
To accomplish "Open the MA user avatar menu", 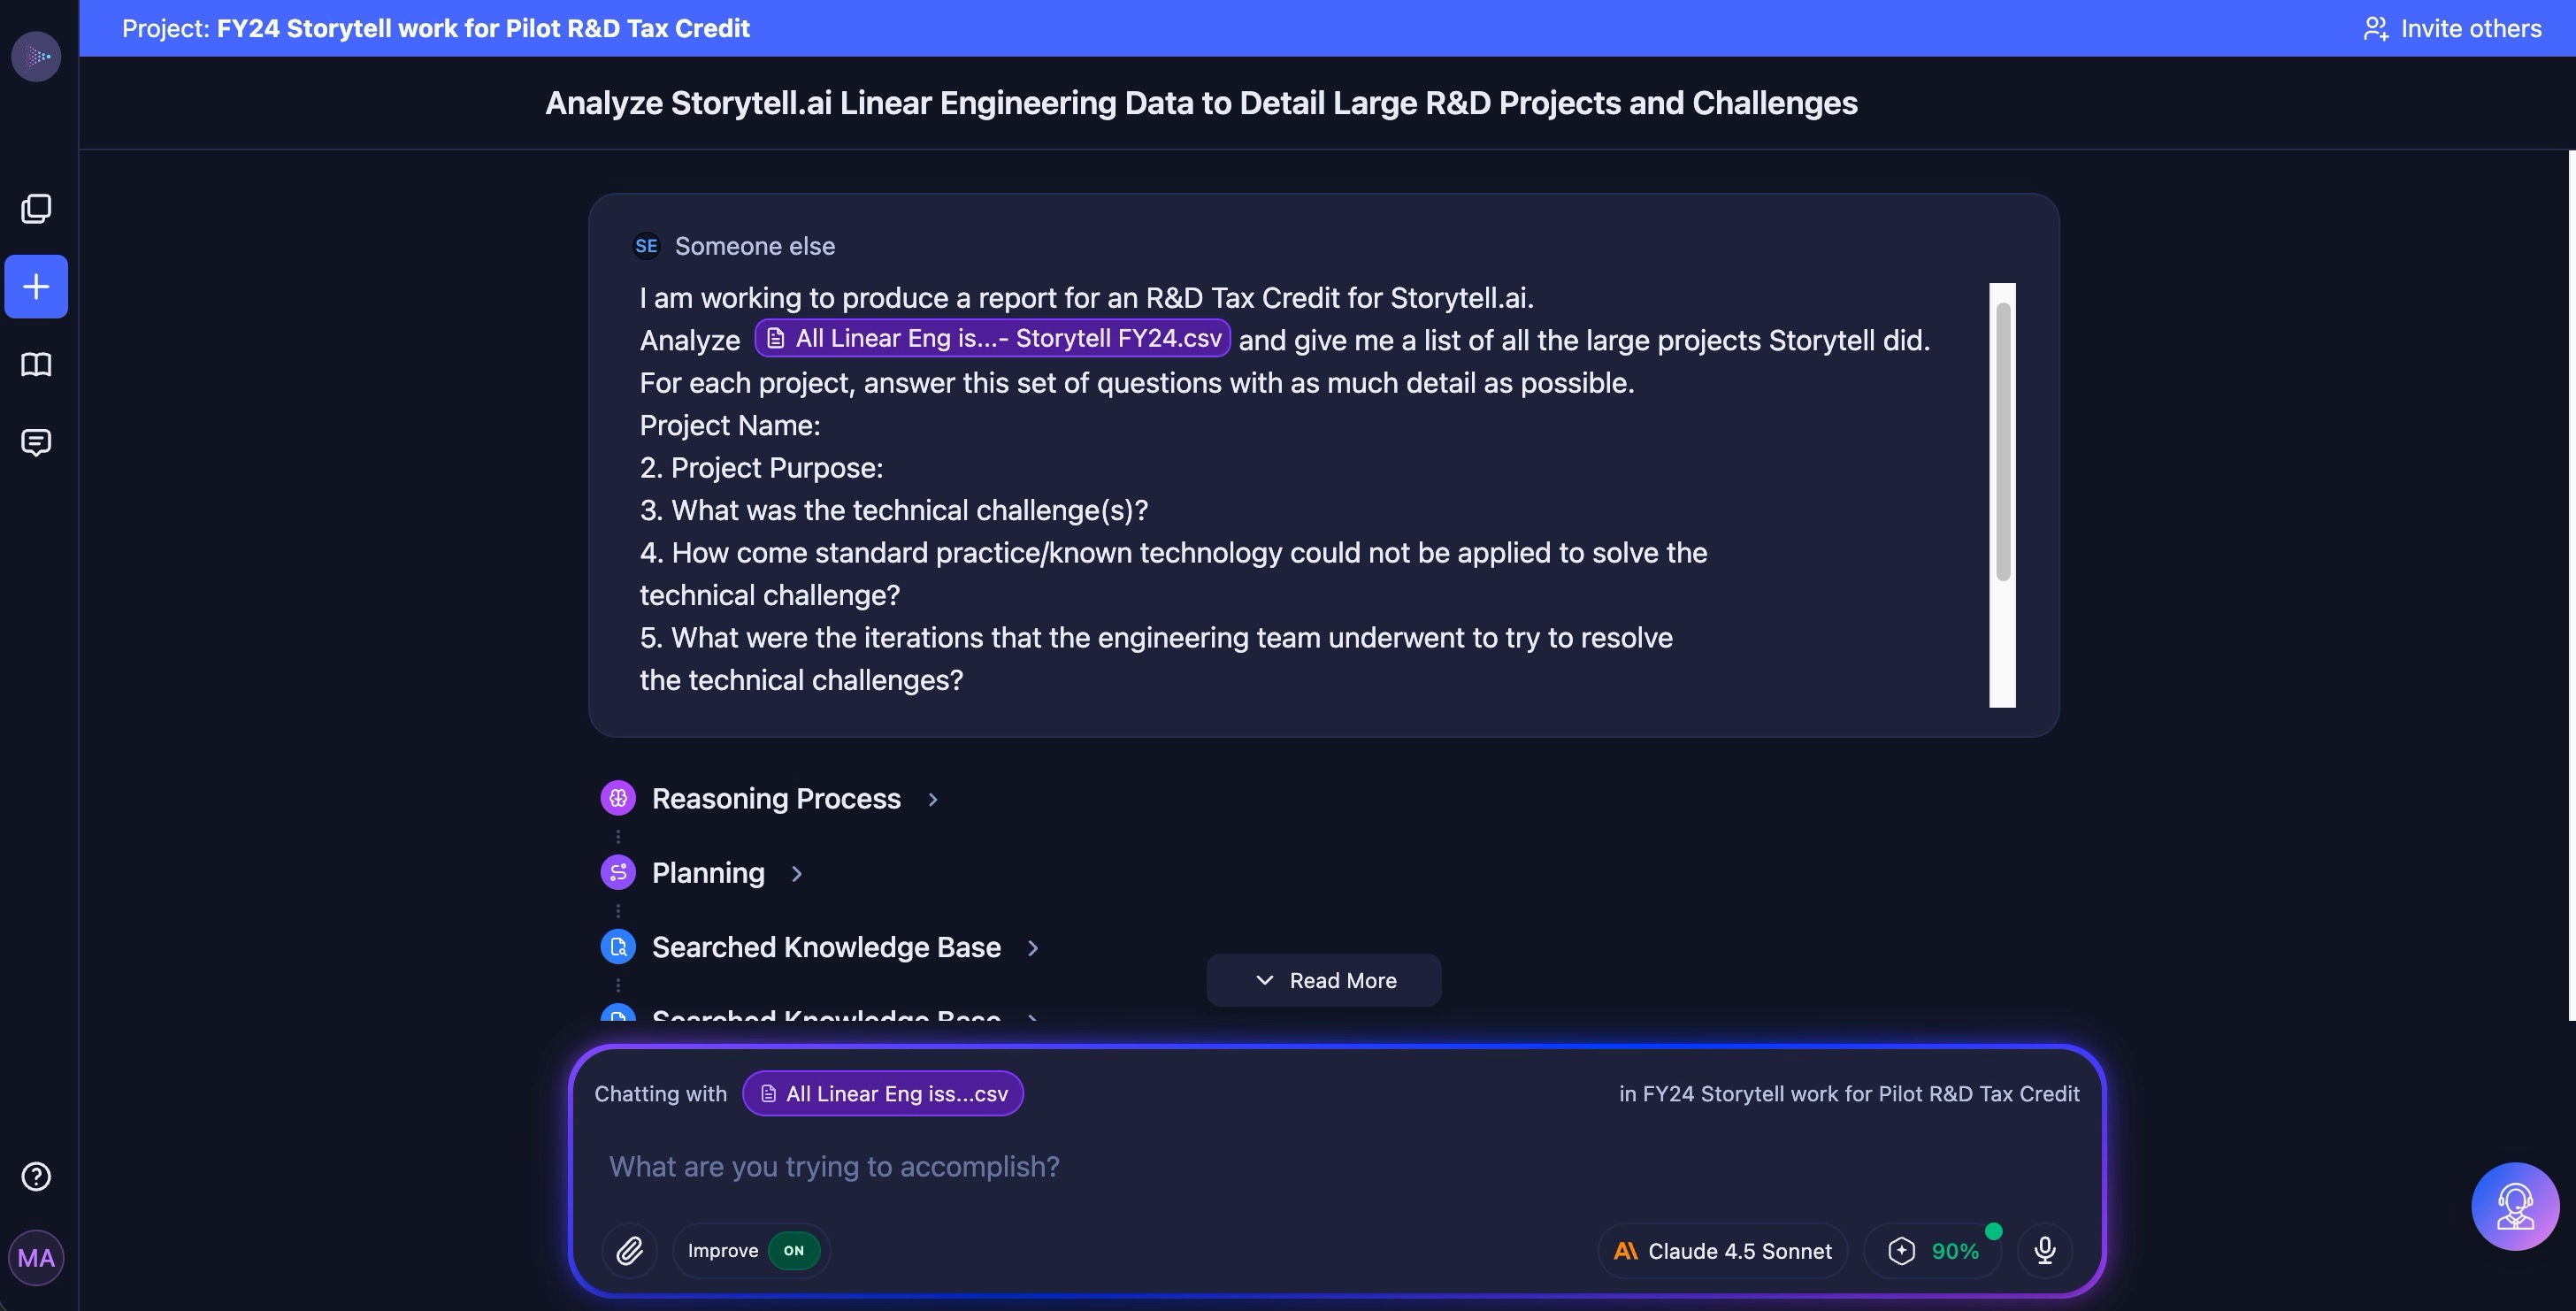I will [36, 1258].
